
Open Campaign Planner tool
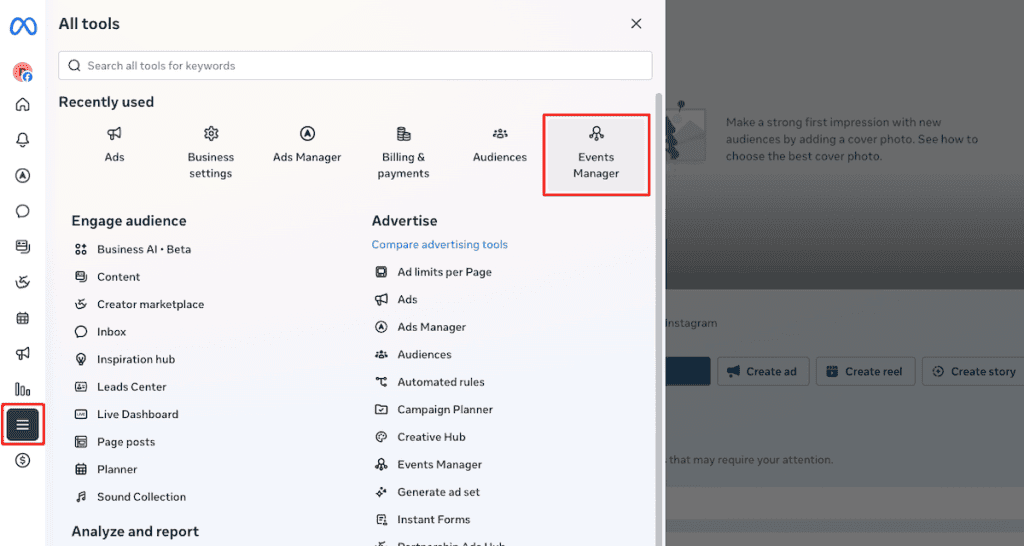point(434,409)
